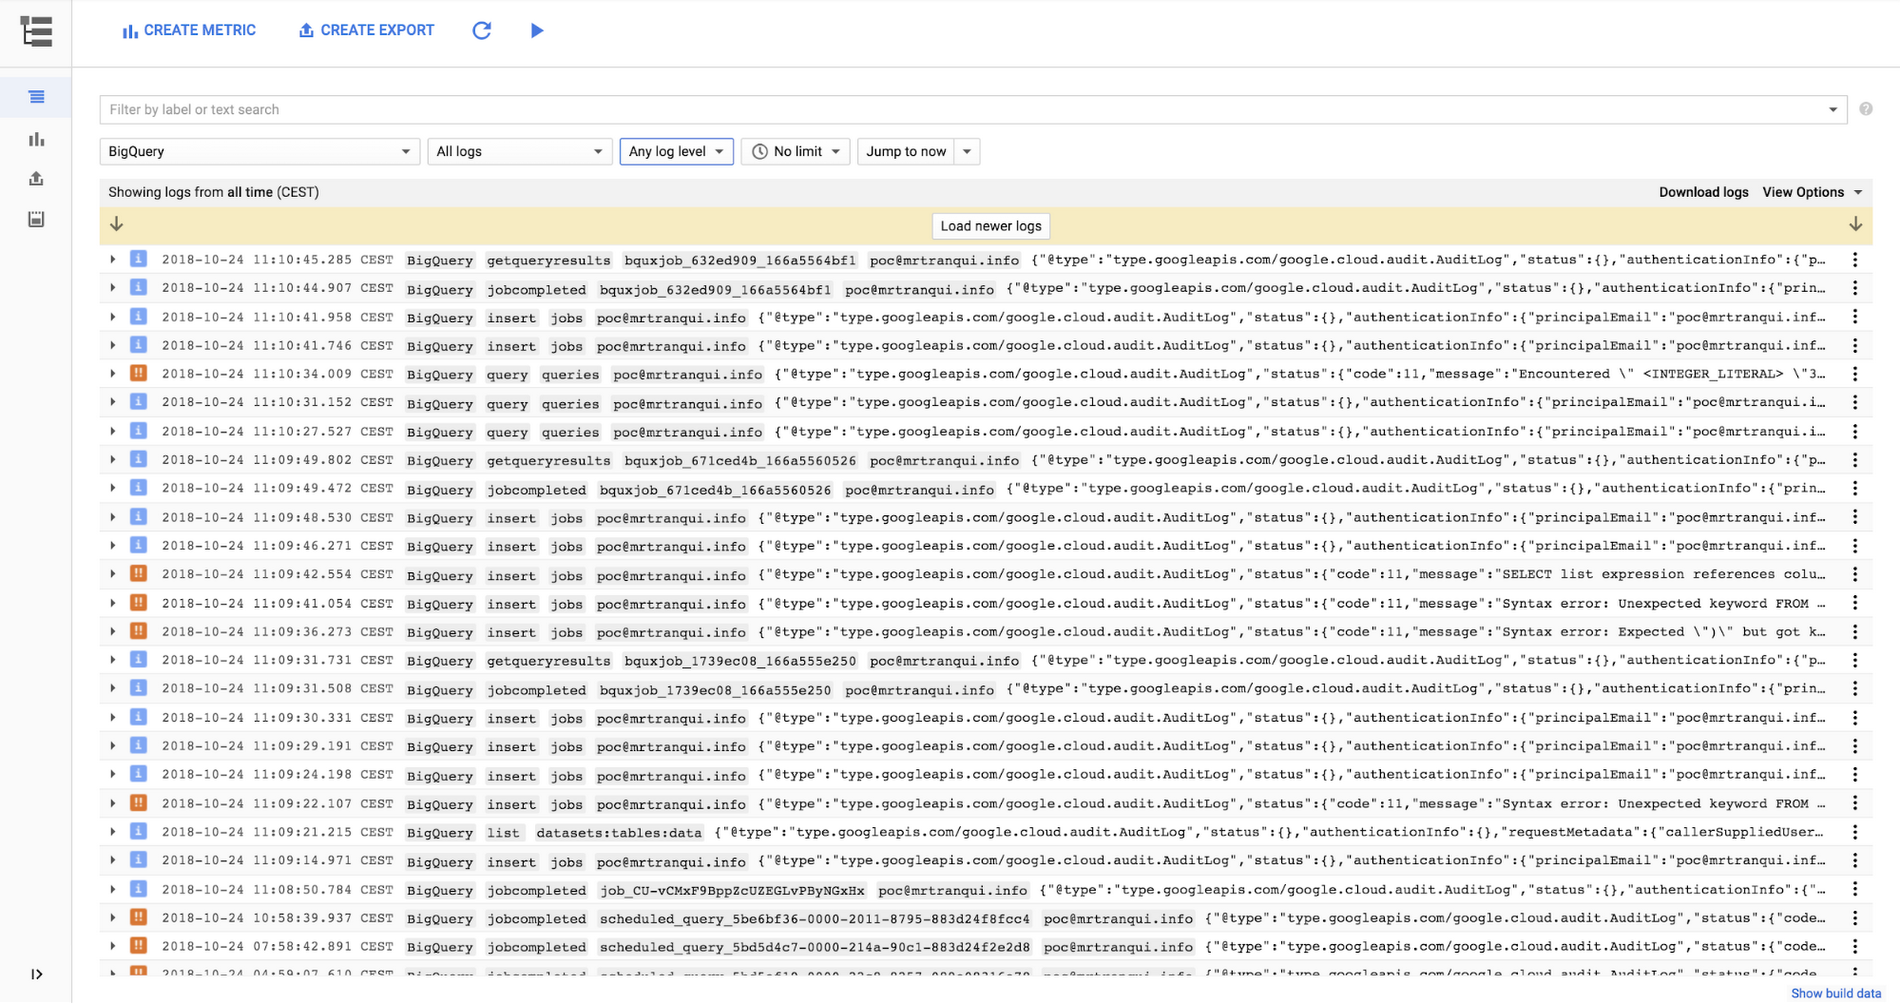
Task: Open the more options menu for 11:10:41.746 entry
Action: click(x=1855, y=345)
